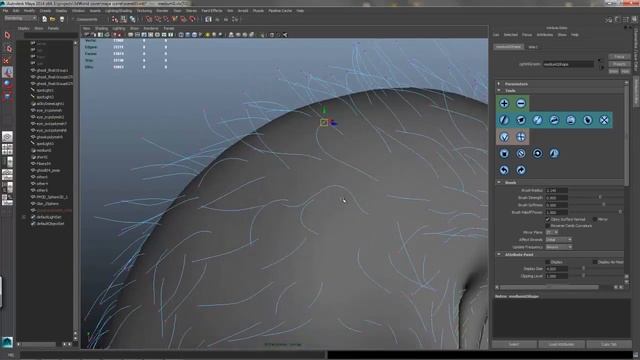Pick the hand-shaped groom brush in teal row
Viewport: 640px width, 360px height.
[x=587, y=120]
